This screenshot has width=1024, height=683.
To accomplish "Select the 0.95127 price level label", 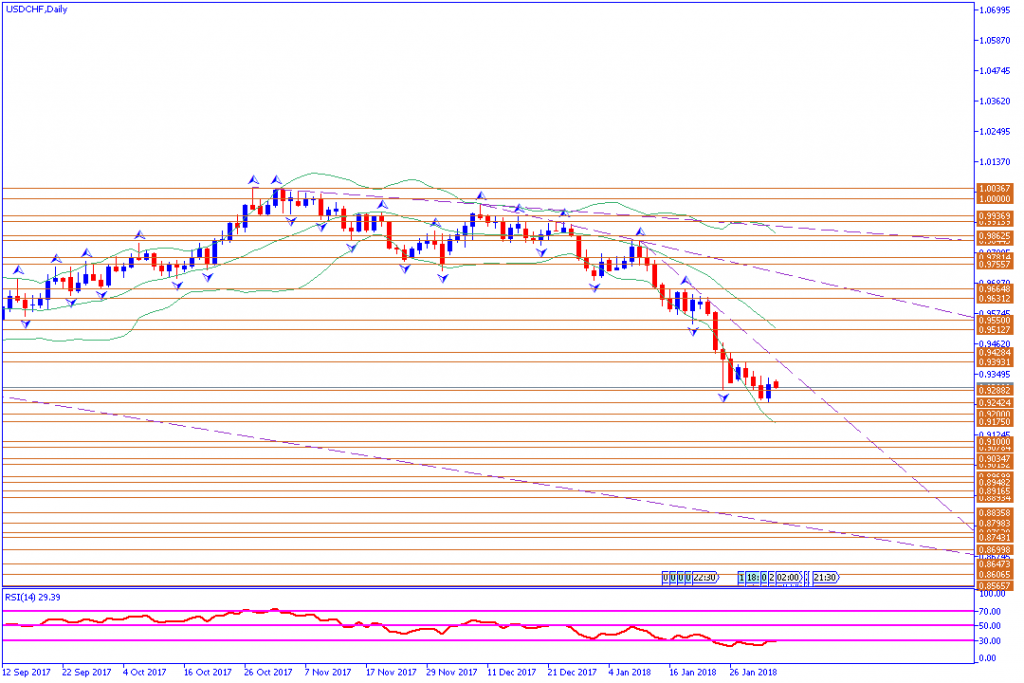I will coord(994,330).
